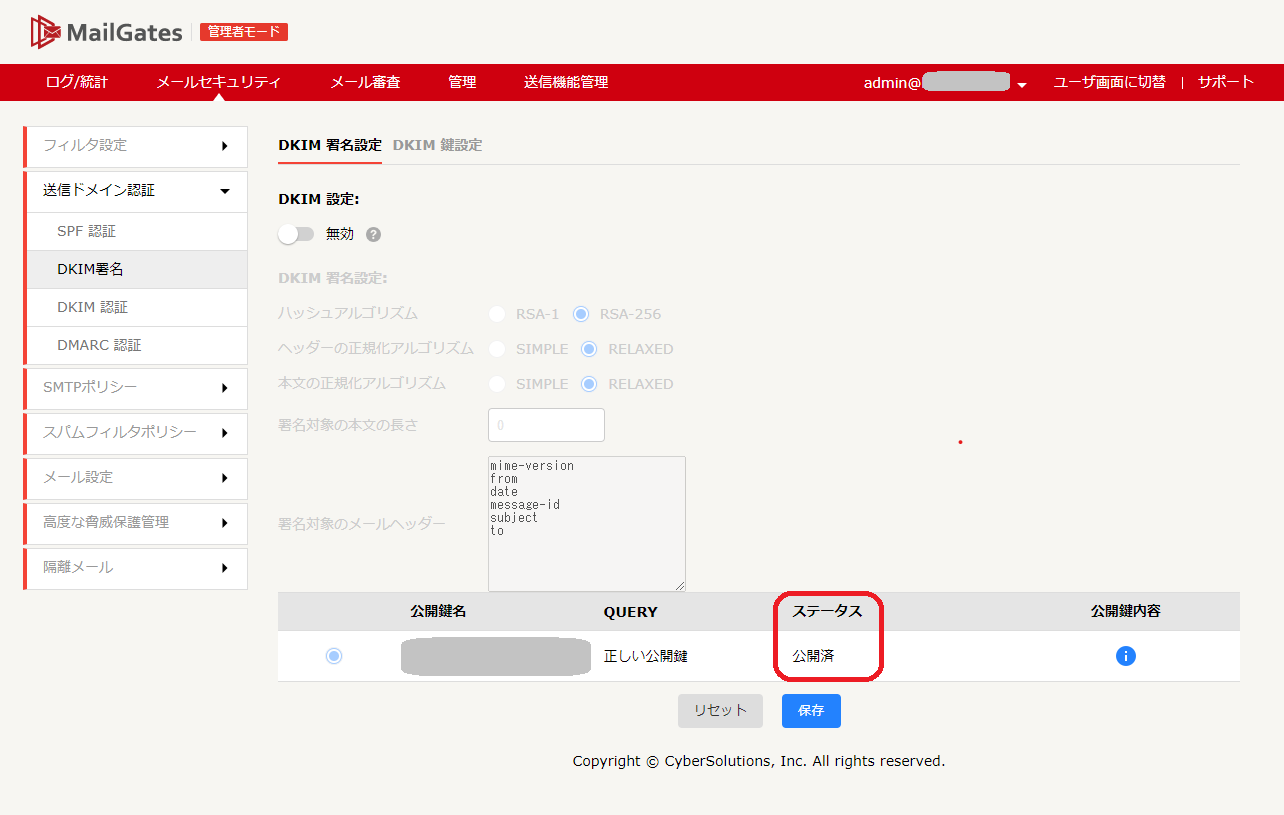Select RSA-256 hash algorithm
The width and height of the screenshot is (1284, 815).
[x=581, y=314]
